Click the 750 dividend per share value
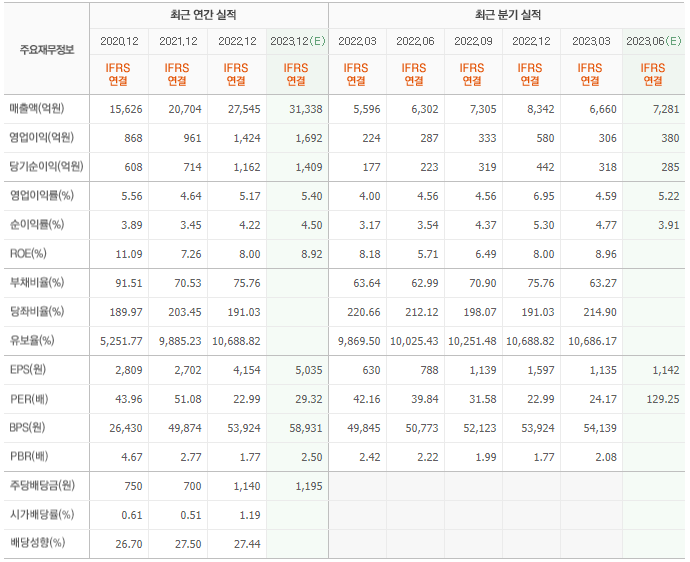 pyautogui.click(x=133, y=487)
